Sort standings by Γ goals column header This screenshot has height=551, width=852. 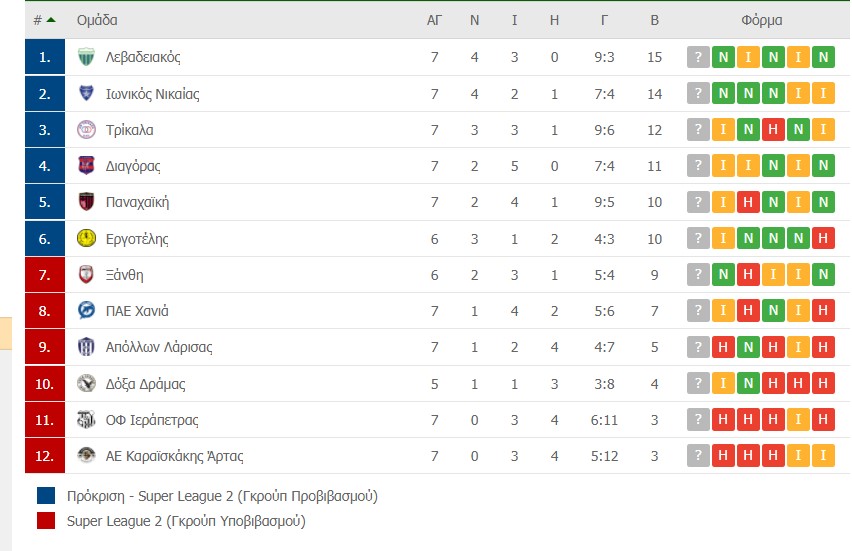tap(604, 20)
